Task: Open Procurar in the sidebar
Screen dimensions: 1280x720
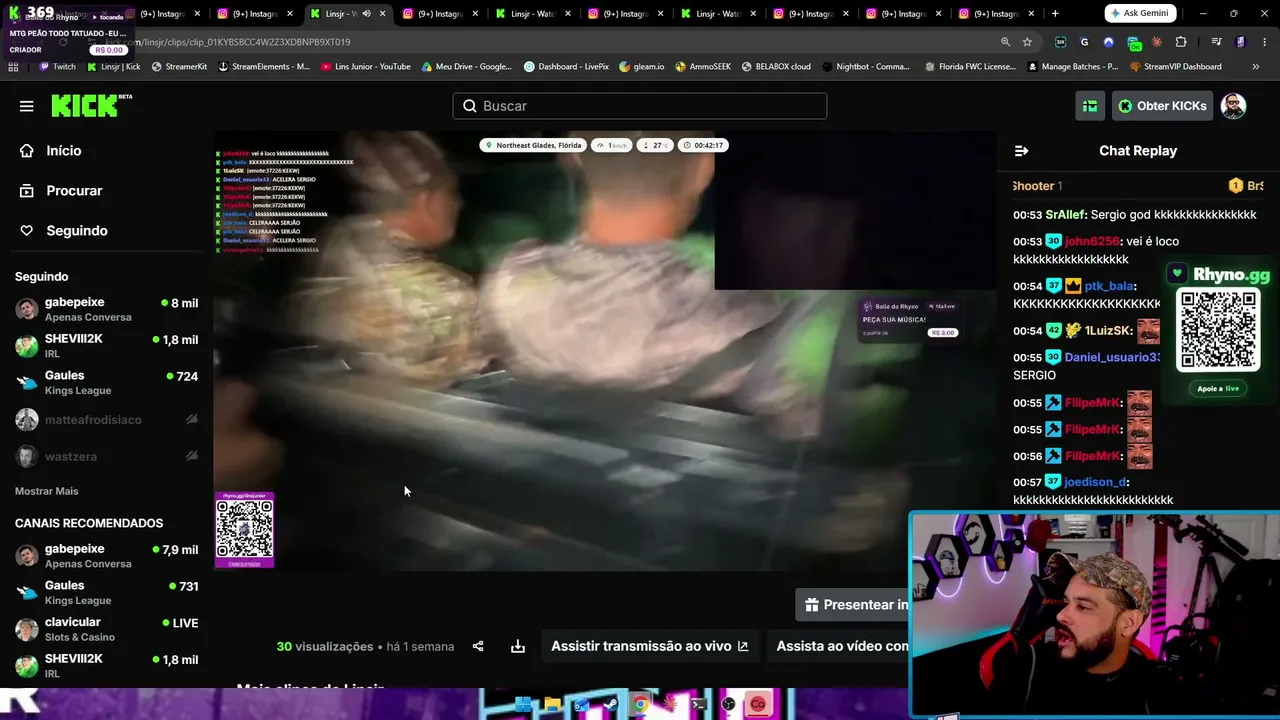Action: 61,191
